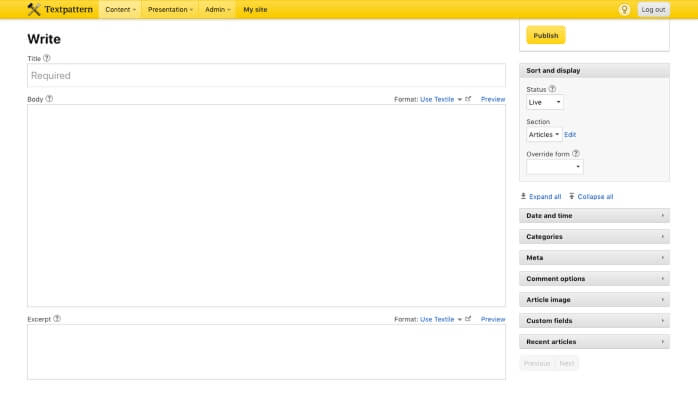
Task: Click the Title field help icon
Action: point(47,58)
